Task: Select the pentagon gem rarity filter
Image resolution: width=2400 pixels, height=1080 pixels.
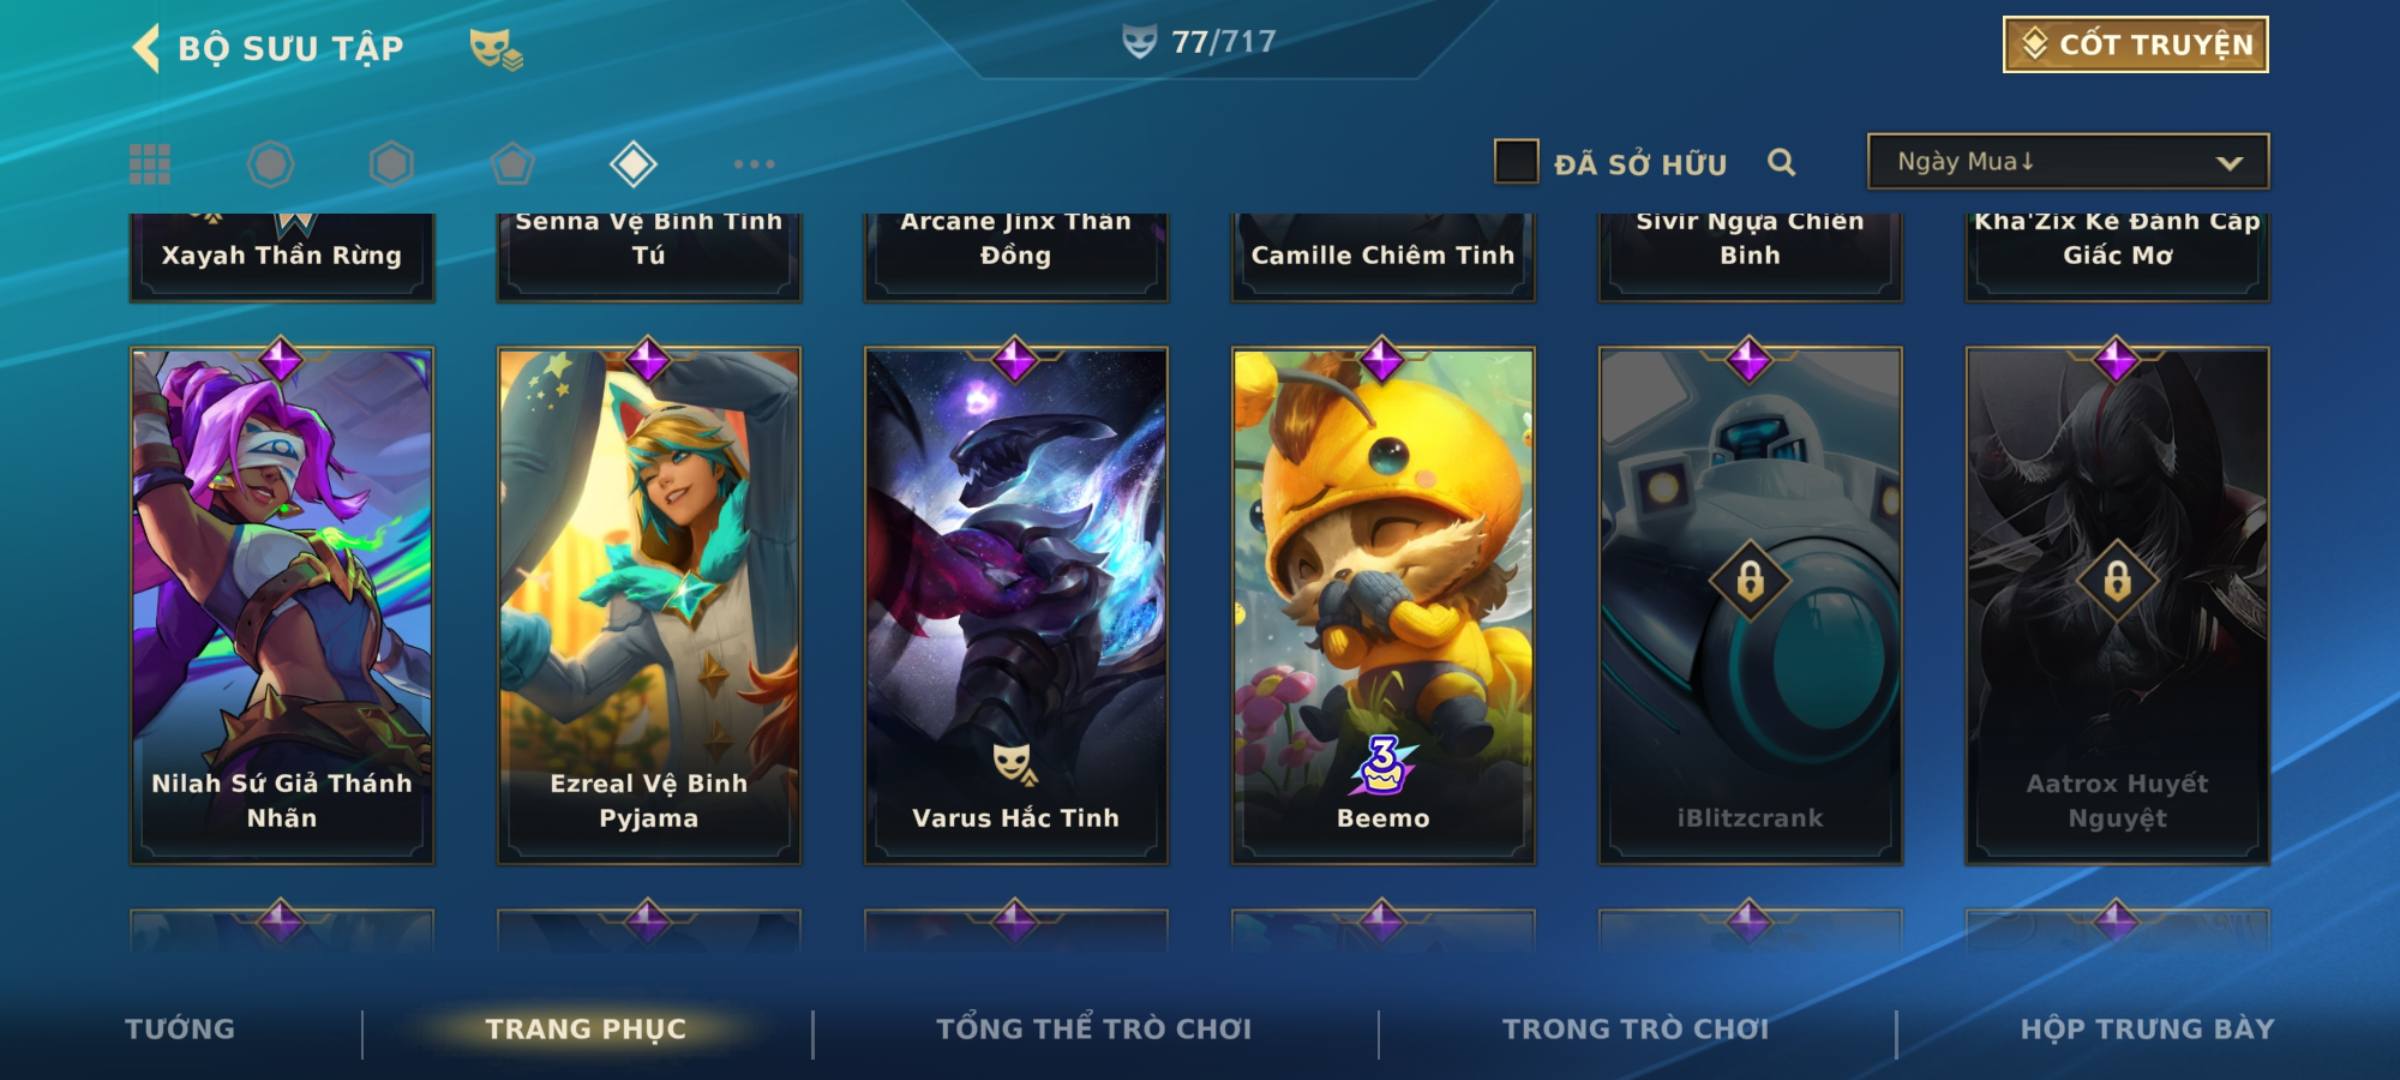Action: tap(512, 164)
